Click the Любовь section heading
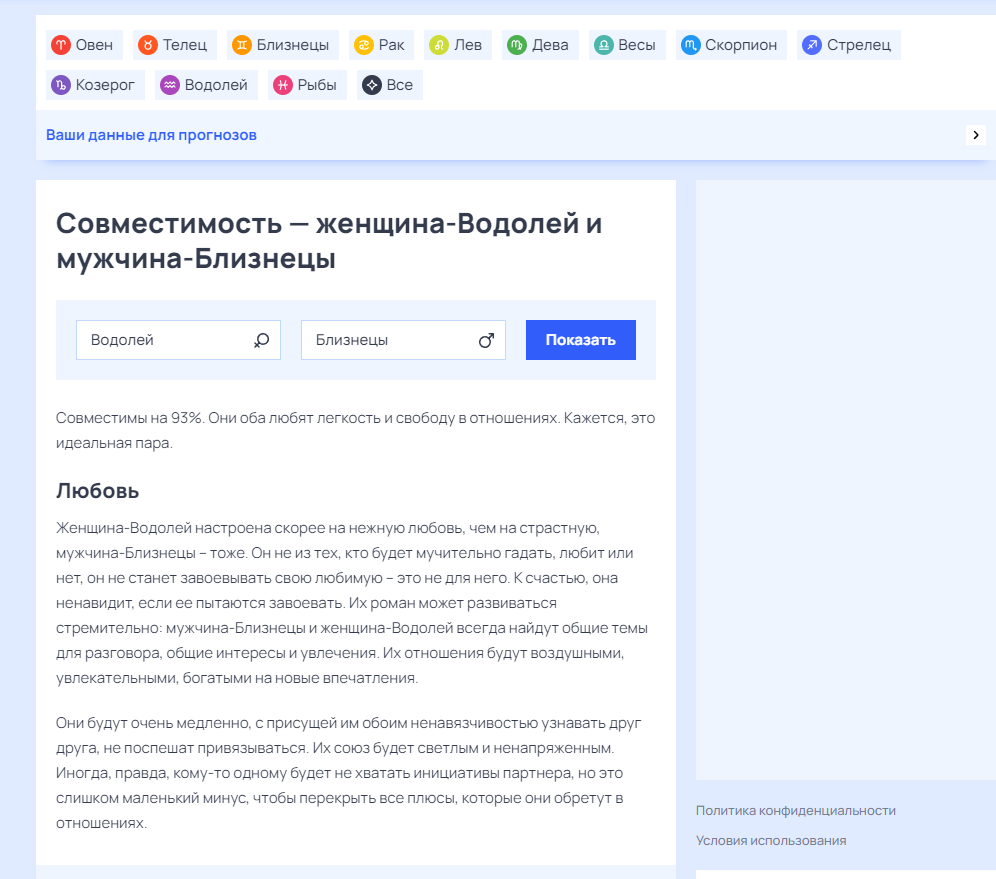The height and width of the screenshot is (879, 996). [x=97, y=491]
